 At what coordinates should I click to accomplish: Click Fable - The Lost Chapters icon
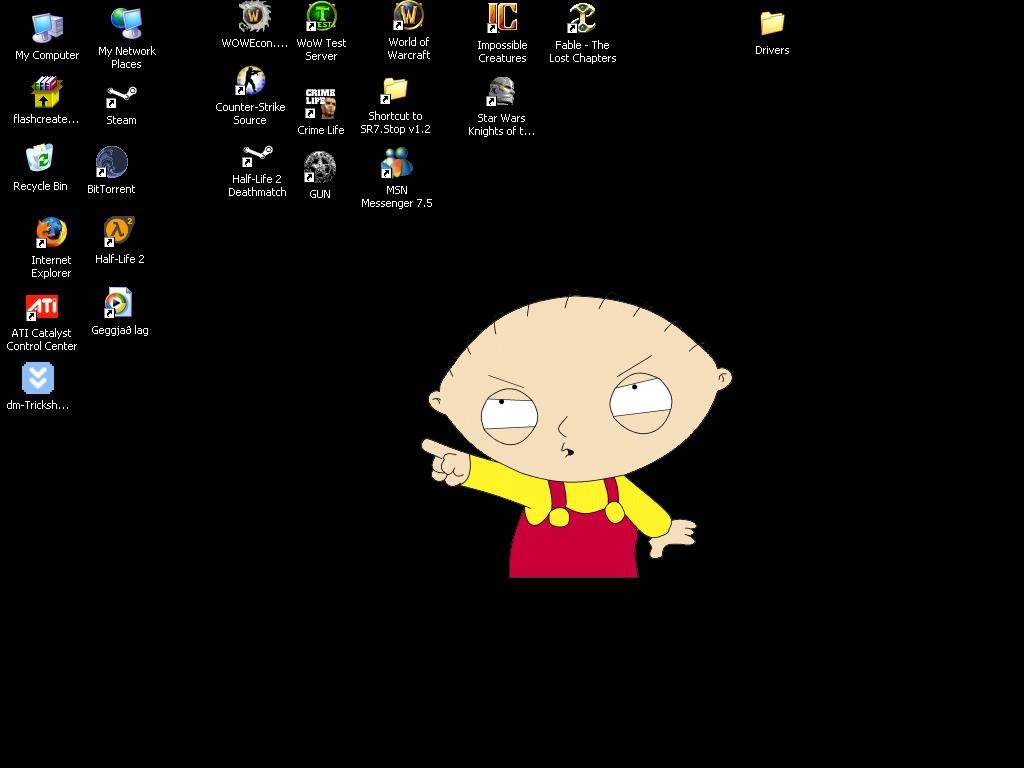point(582,18)
